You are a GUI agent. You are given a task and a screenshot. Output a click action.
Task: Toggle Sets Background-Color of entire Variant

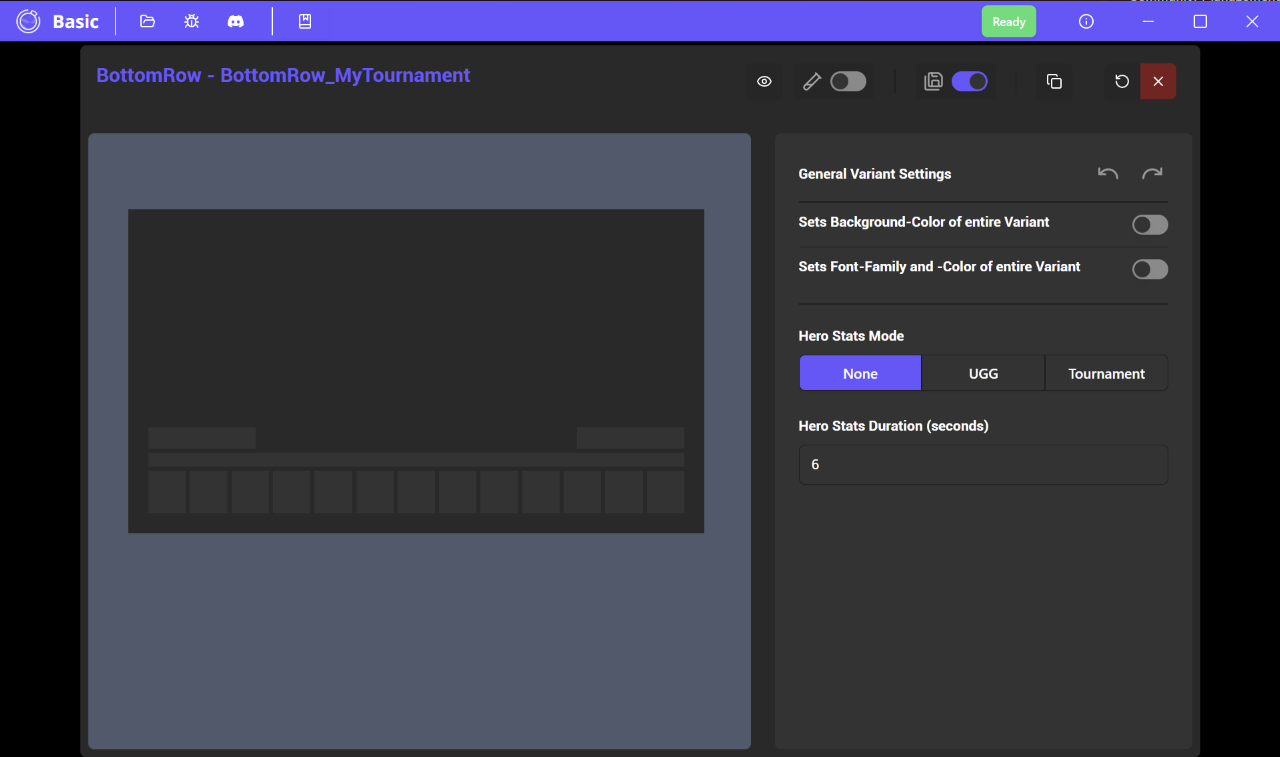coord(1149,225)
